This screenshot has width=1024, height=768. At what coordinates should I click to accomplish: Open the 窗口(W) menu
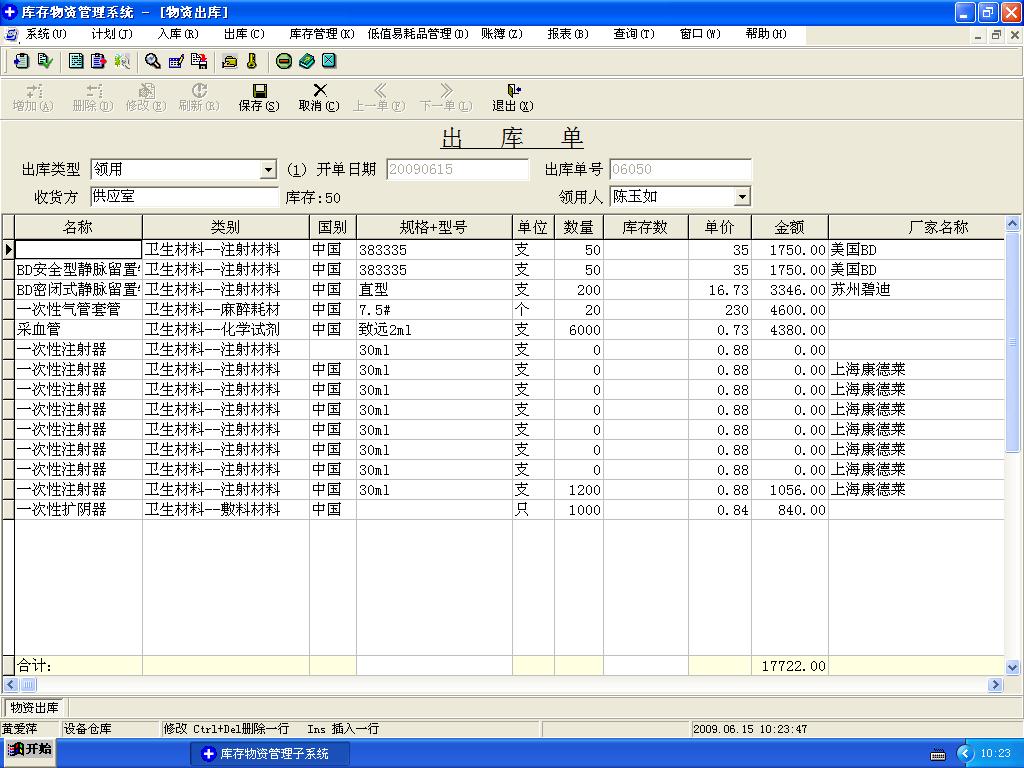click(700, 34)
